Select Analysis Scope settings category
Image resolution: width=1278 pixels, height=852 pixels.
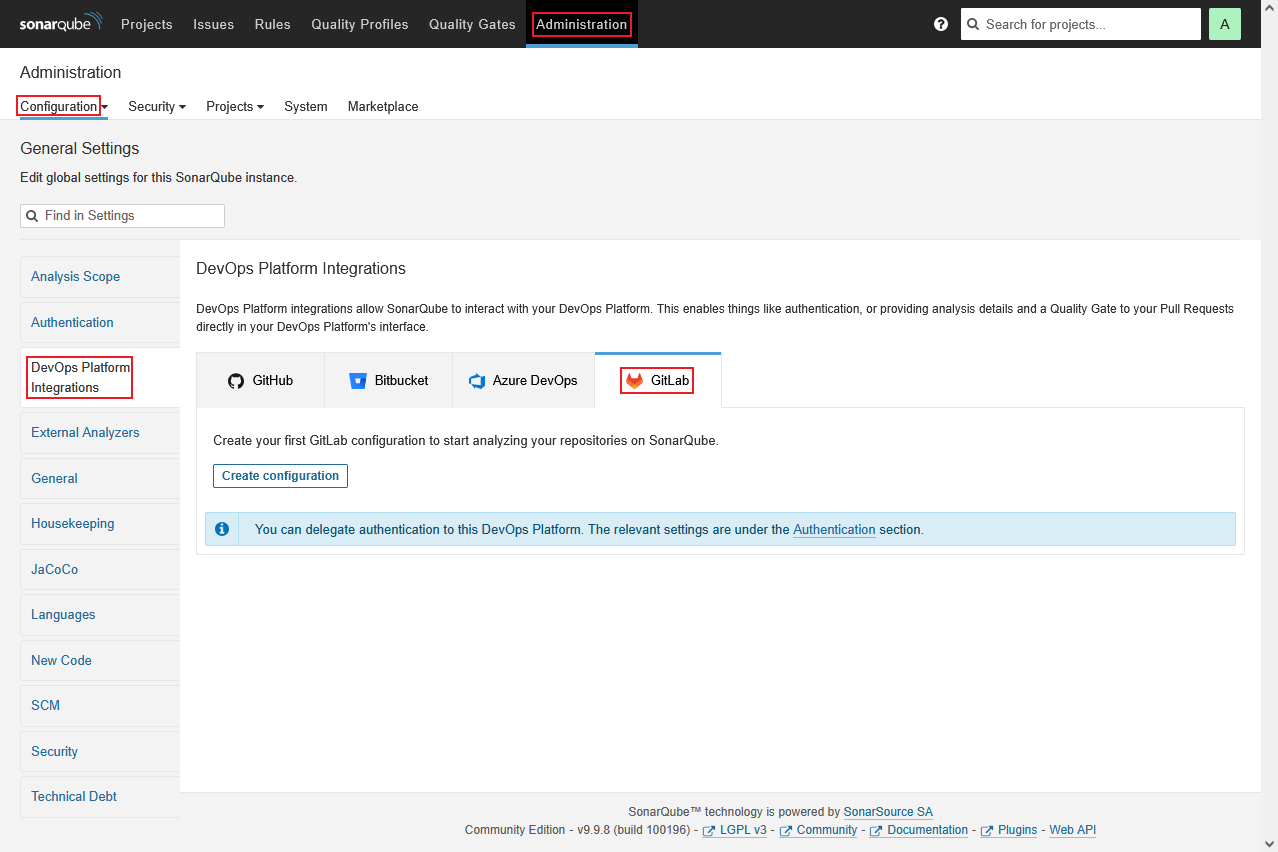pos(100,277)
